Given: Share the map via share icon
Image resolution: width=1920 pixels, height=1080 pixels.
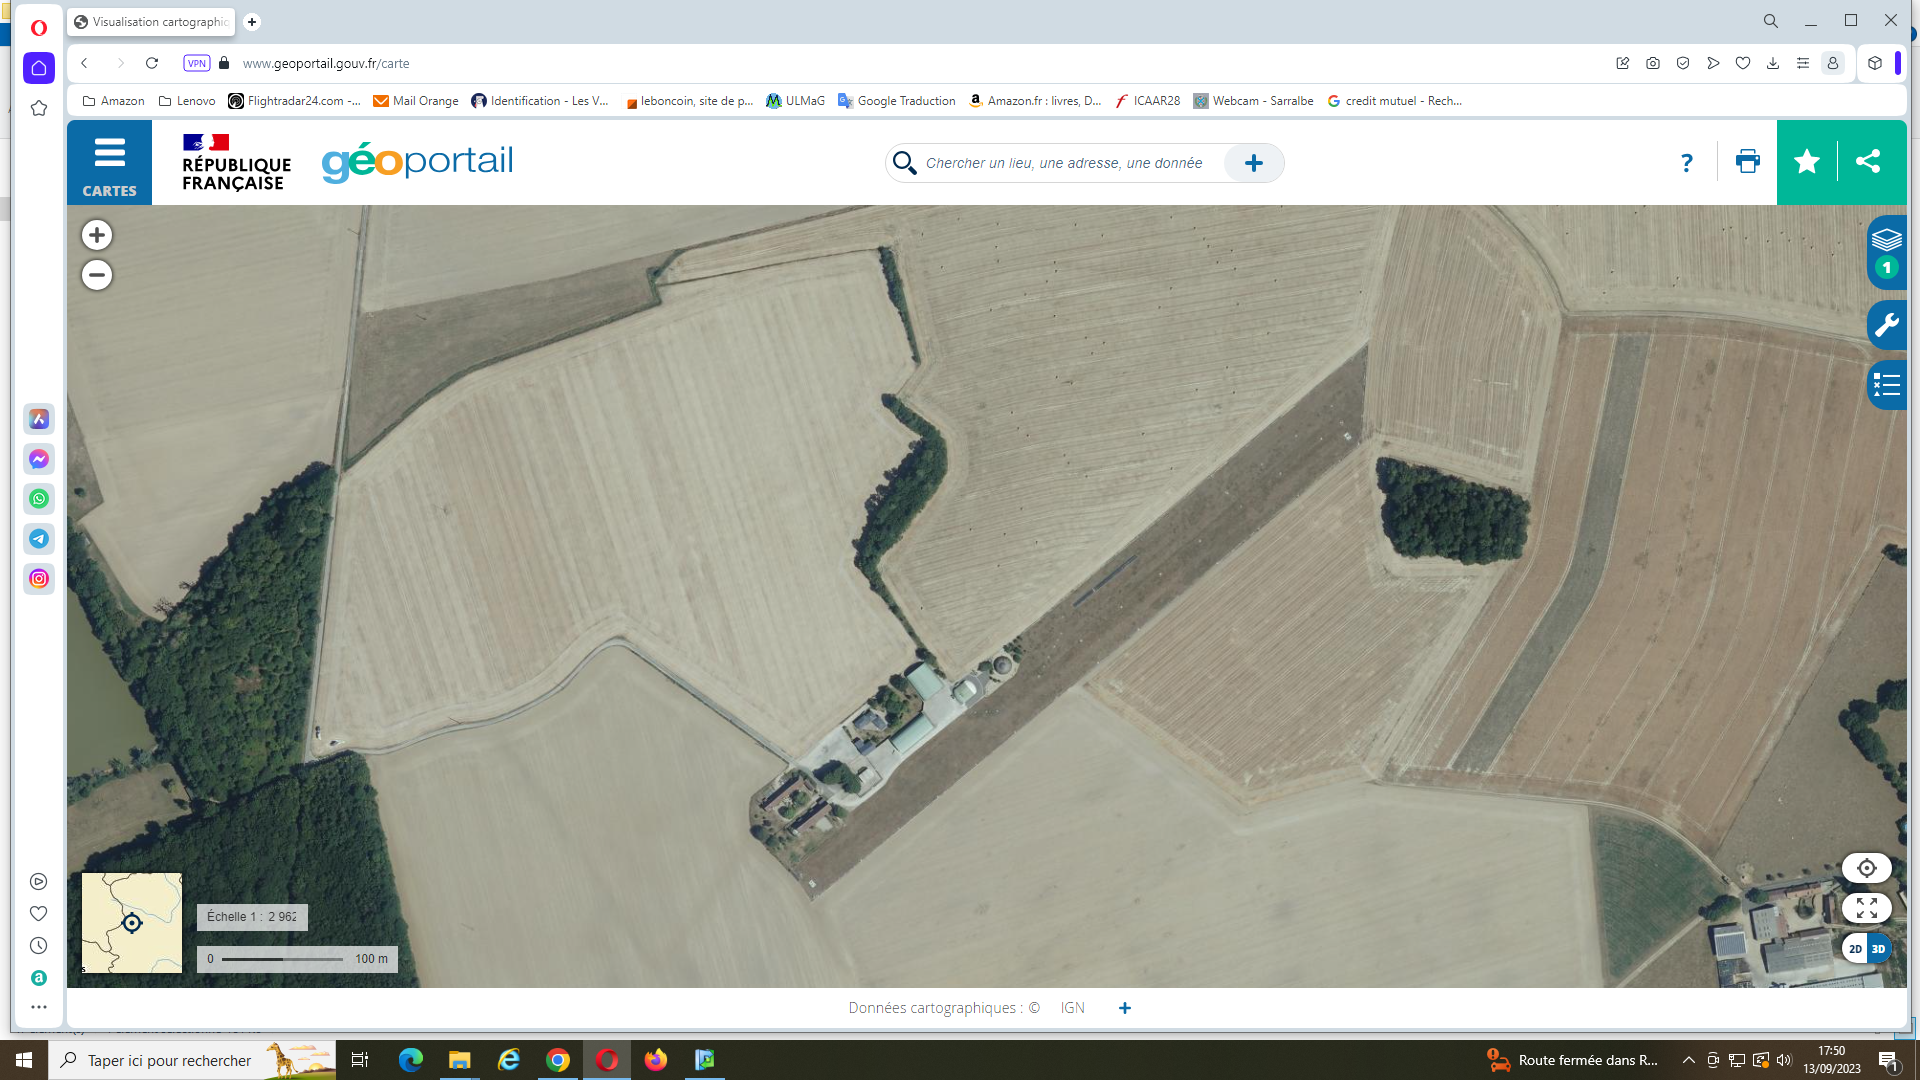Looking at the screenshot, I should [1868, 162].
